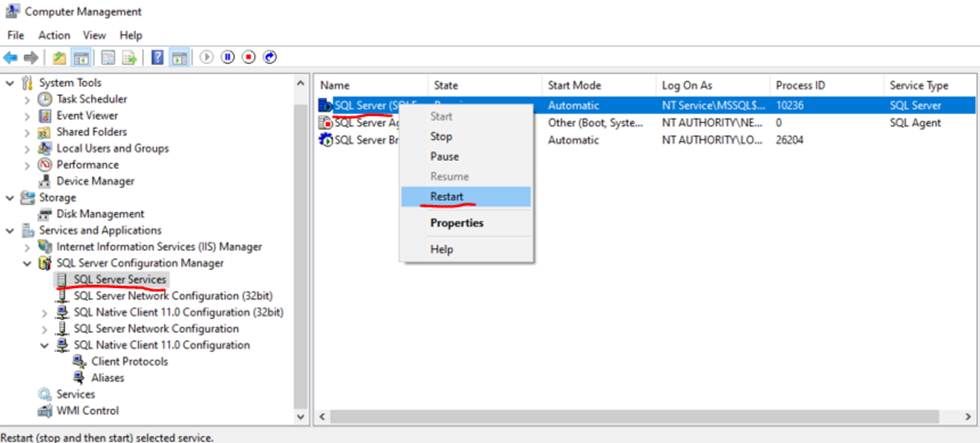Image resolution: width=980 pixels, height=443 pixels.
Task: Sort by the Service Type column header
Action: pyautogui.click(x=930, y=86)
